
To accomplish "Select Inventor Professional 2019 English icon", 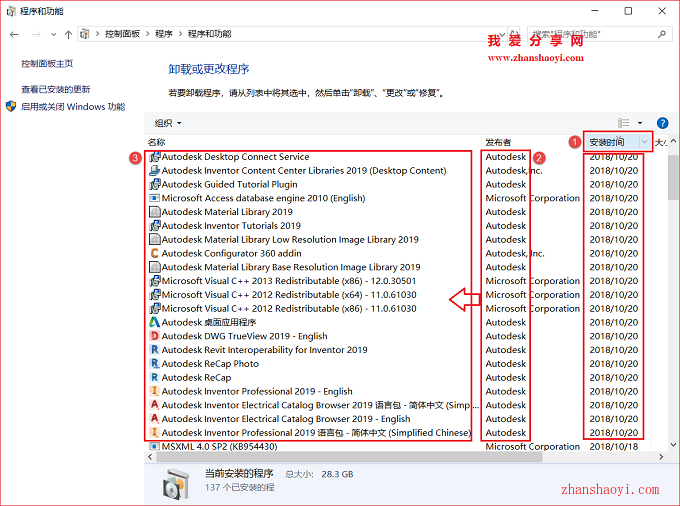I will coord(154,391).
